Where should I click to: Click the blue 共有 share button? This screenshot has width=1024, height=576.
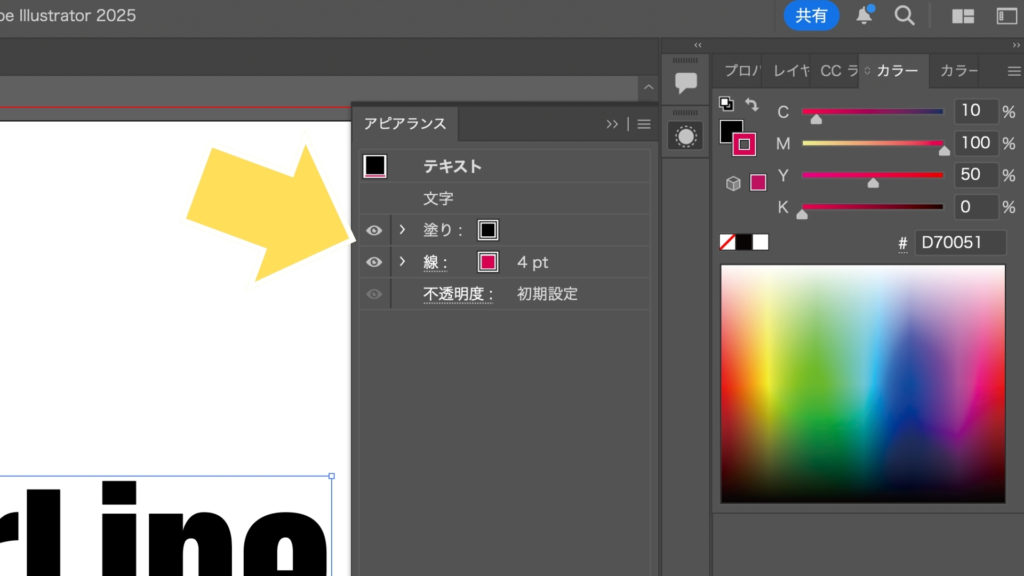pos(811,16)
